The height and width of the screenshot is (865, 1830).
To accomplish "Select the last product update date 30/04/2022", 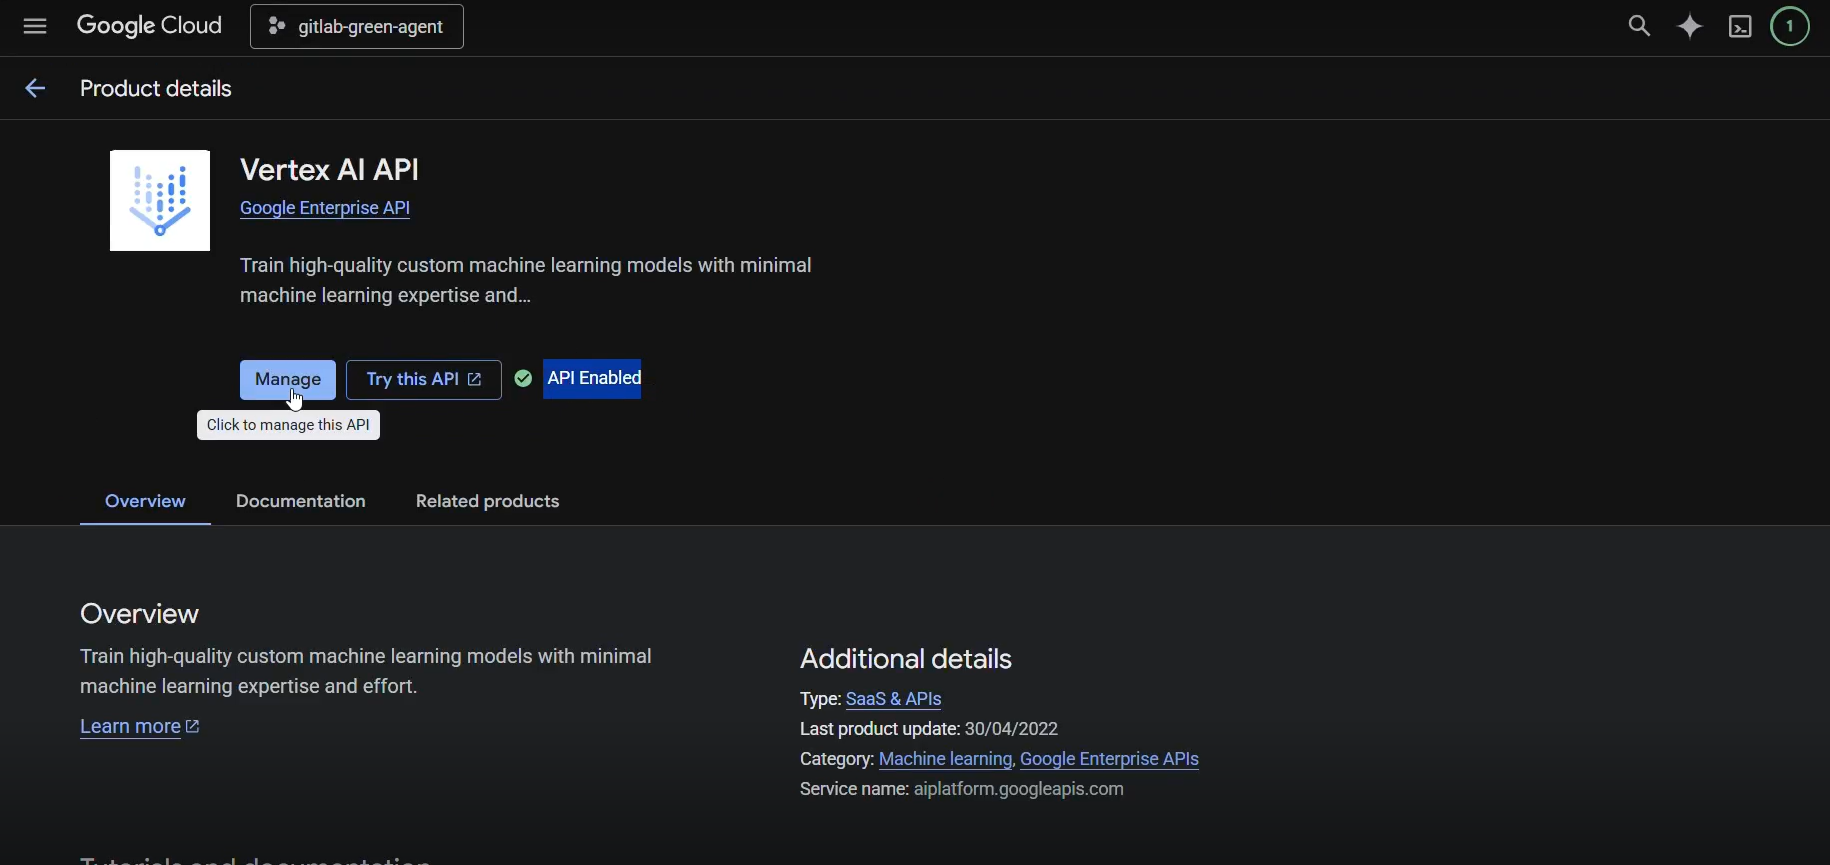I will pyautogui.click(x=1011, y=729).
